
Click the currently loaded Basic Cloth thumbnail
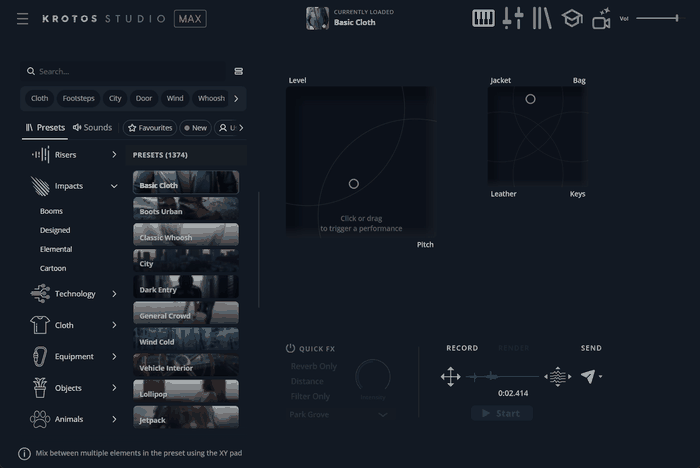click(317, 18)
